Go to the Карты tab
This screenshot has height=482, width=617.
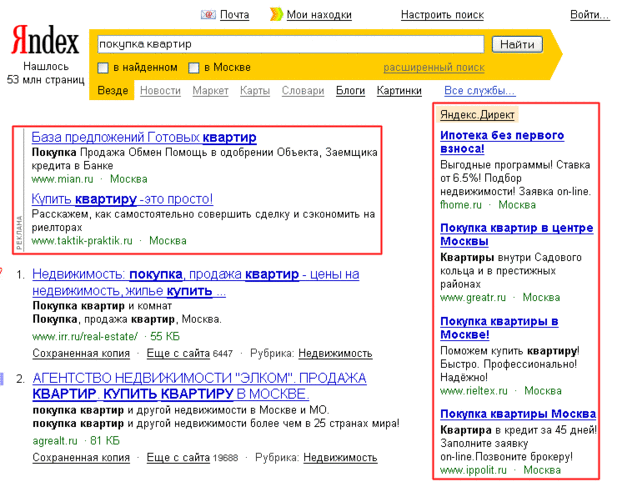point(255,90)
